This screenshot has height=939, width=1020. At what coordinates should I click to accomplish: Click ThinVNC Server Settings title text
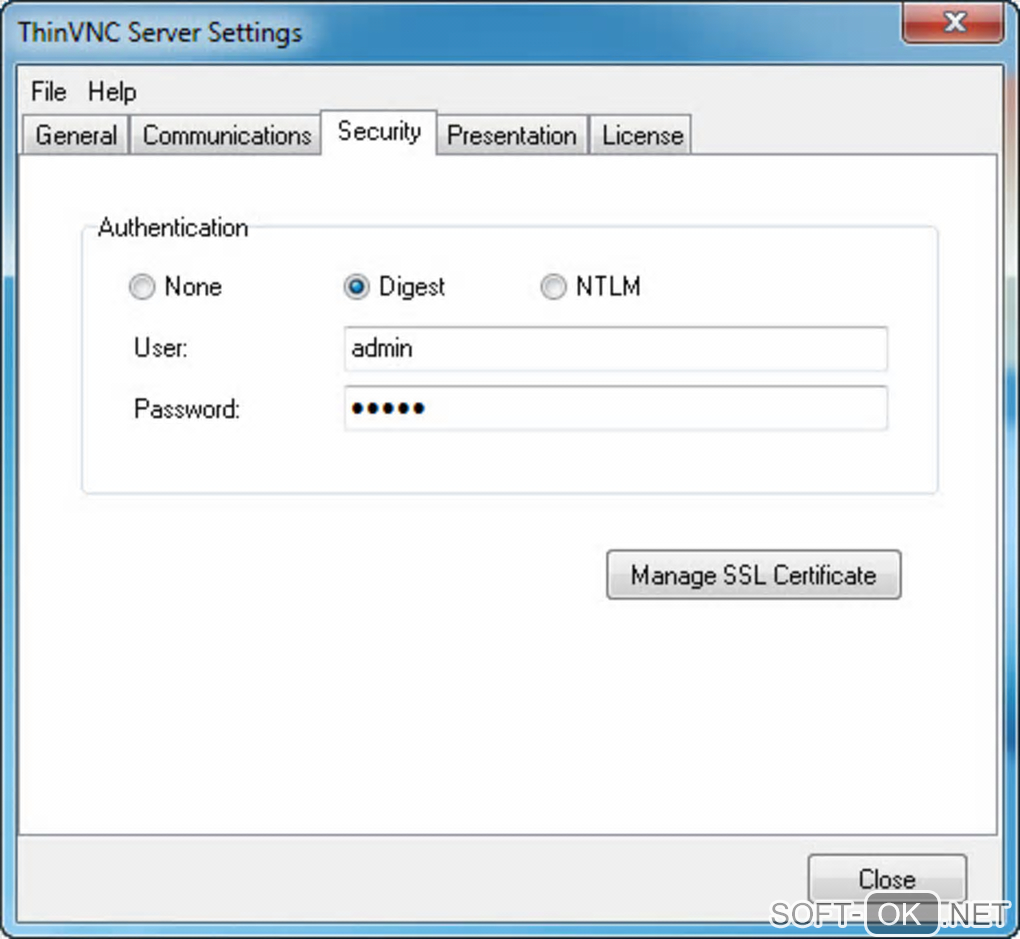(160, 33)
